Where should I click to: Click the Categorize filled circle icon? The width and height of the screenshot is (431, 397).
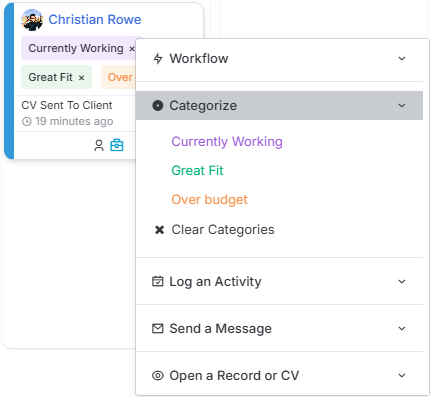[158, 106]
